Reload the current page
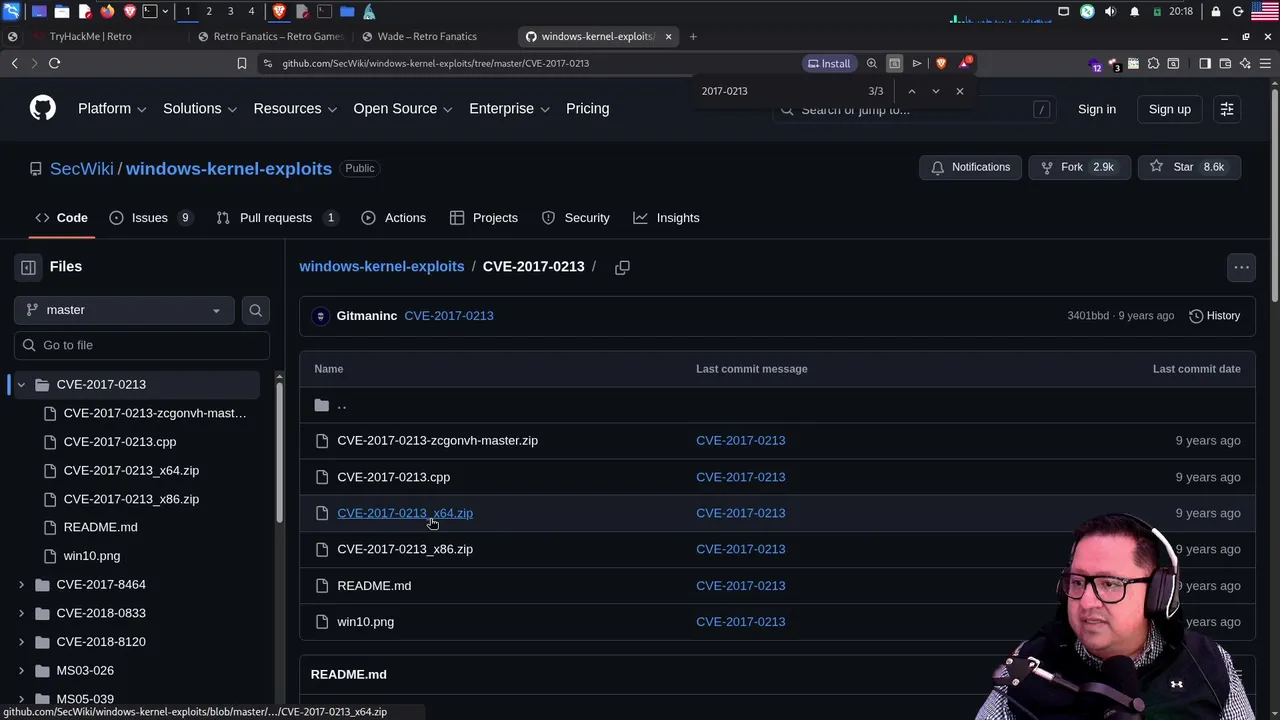The image size is (1280, 720). pyautogui.click(x=54, y=63)
